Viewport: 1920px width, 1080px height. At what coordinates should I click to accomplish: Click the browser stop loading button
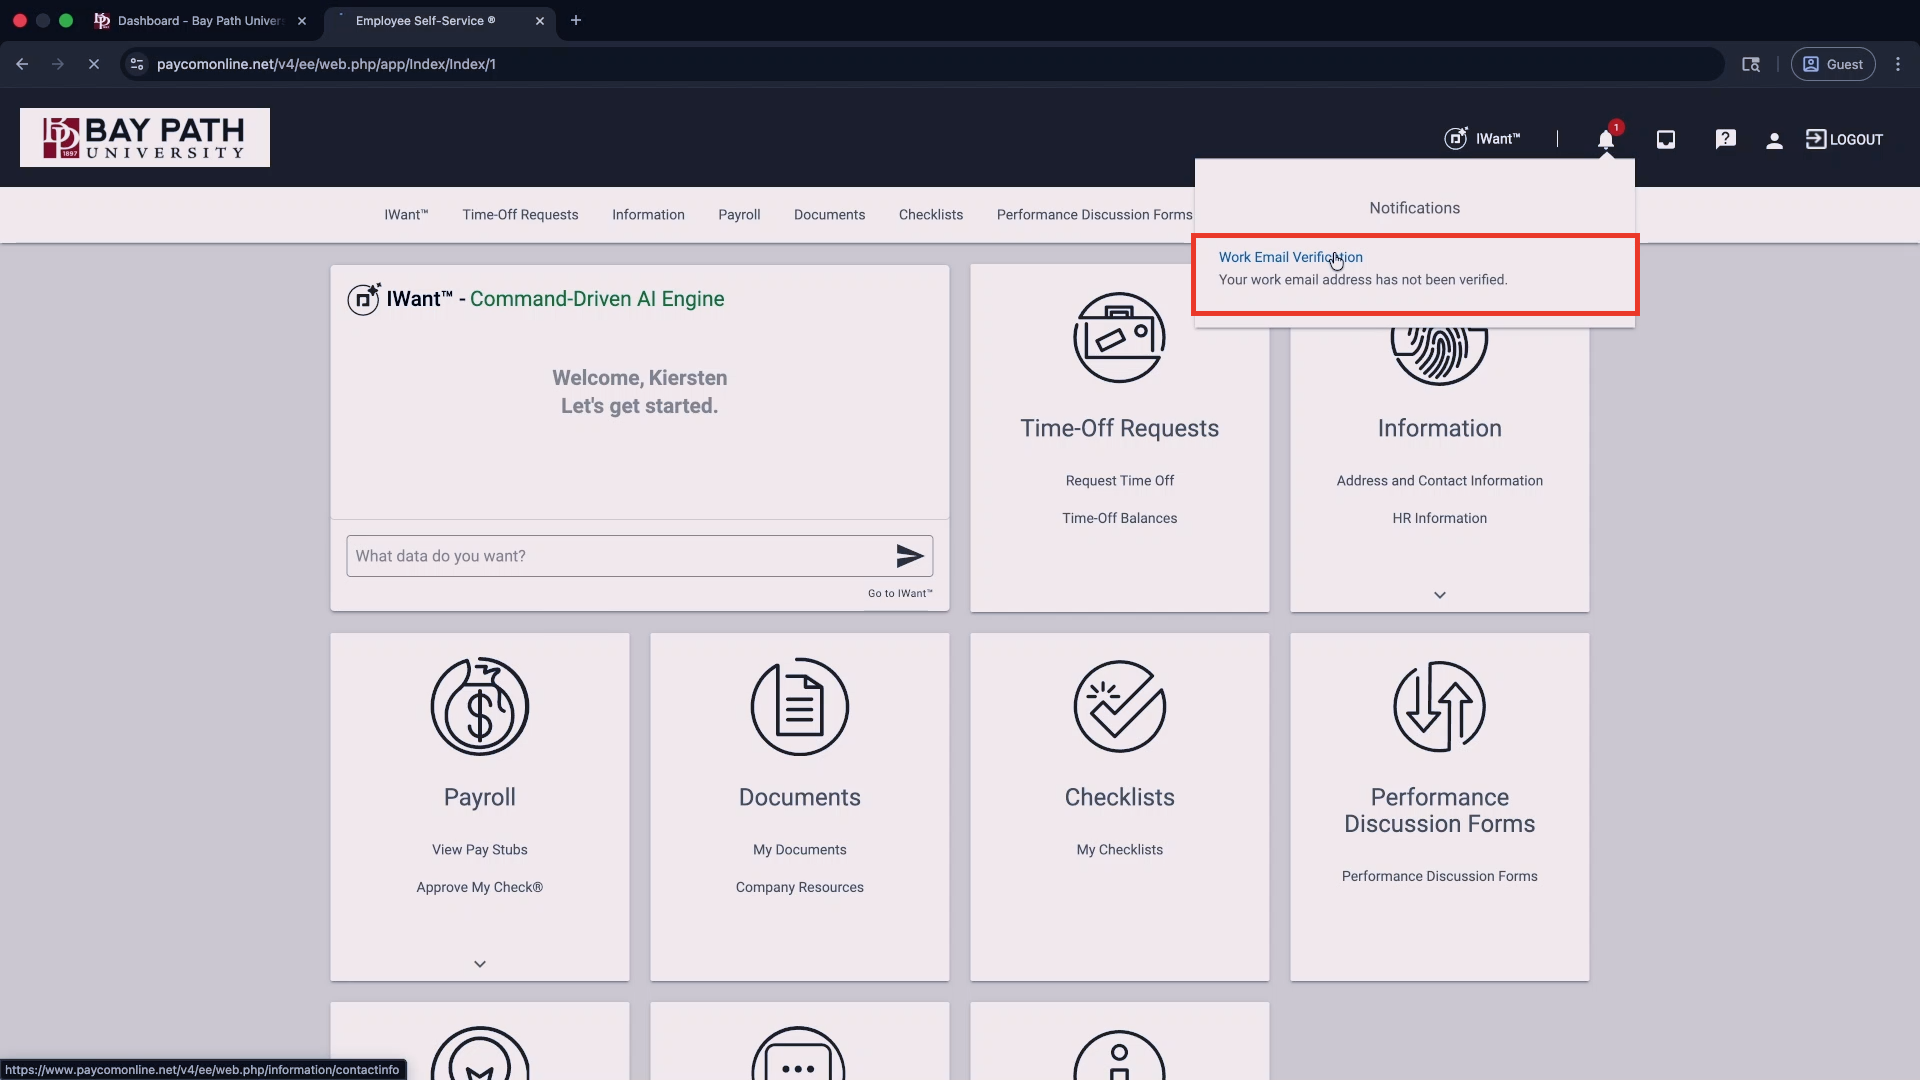(94, 64)
